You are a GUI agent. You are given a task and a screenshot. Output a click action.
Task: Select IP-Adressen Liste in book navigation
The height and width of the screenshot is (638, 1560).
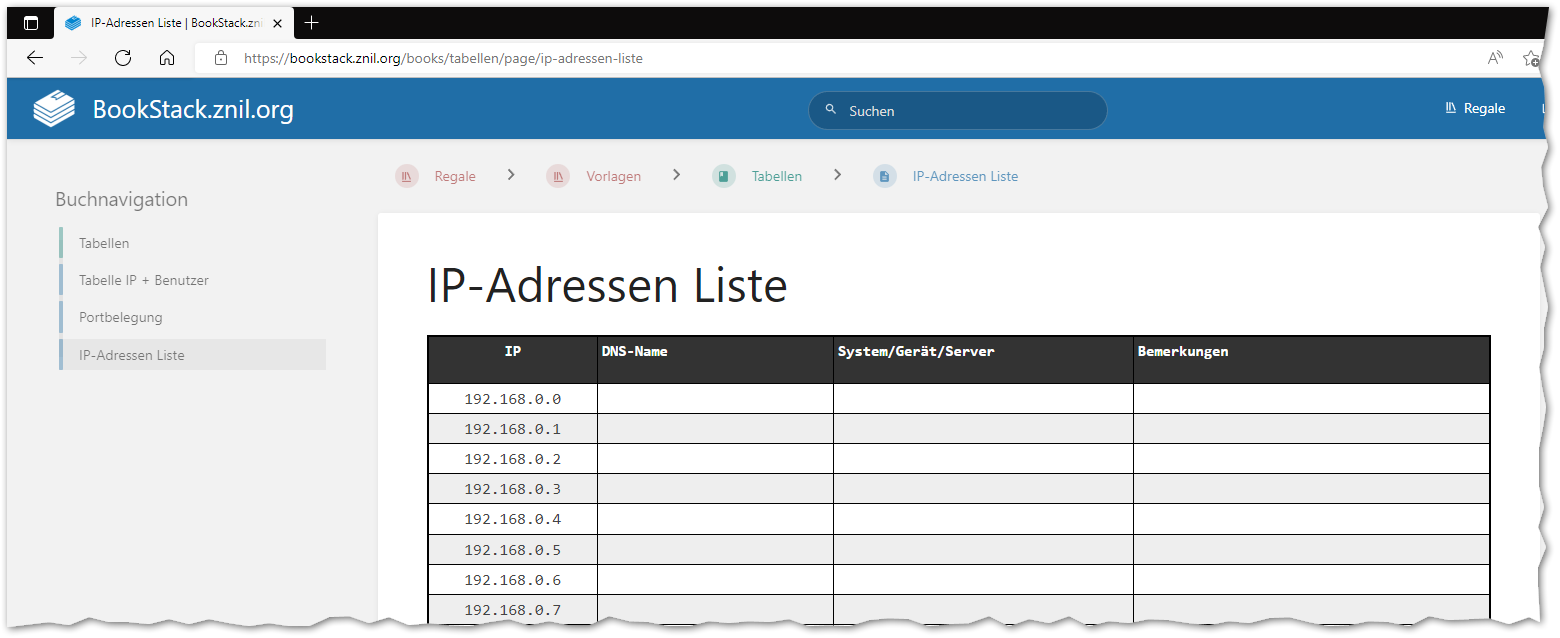click(x=132, y=355)
